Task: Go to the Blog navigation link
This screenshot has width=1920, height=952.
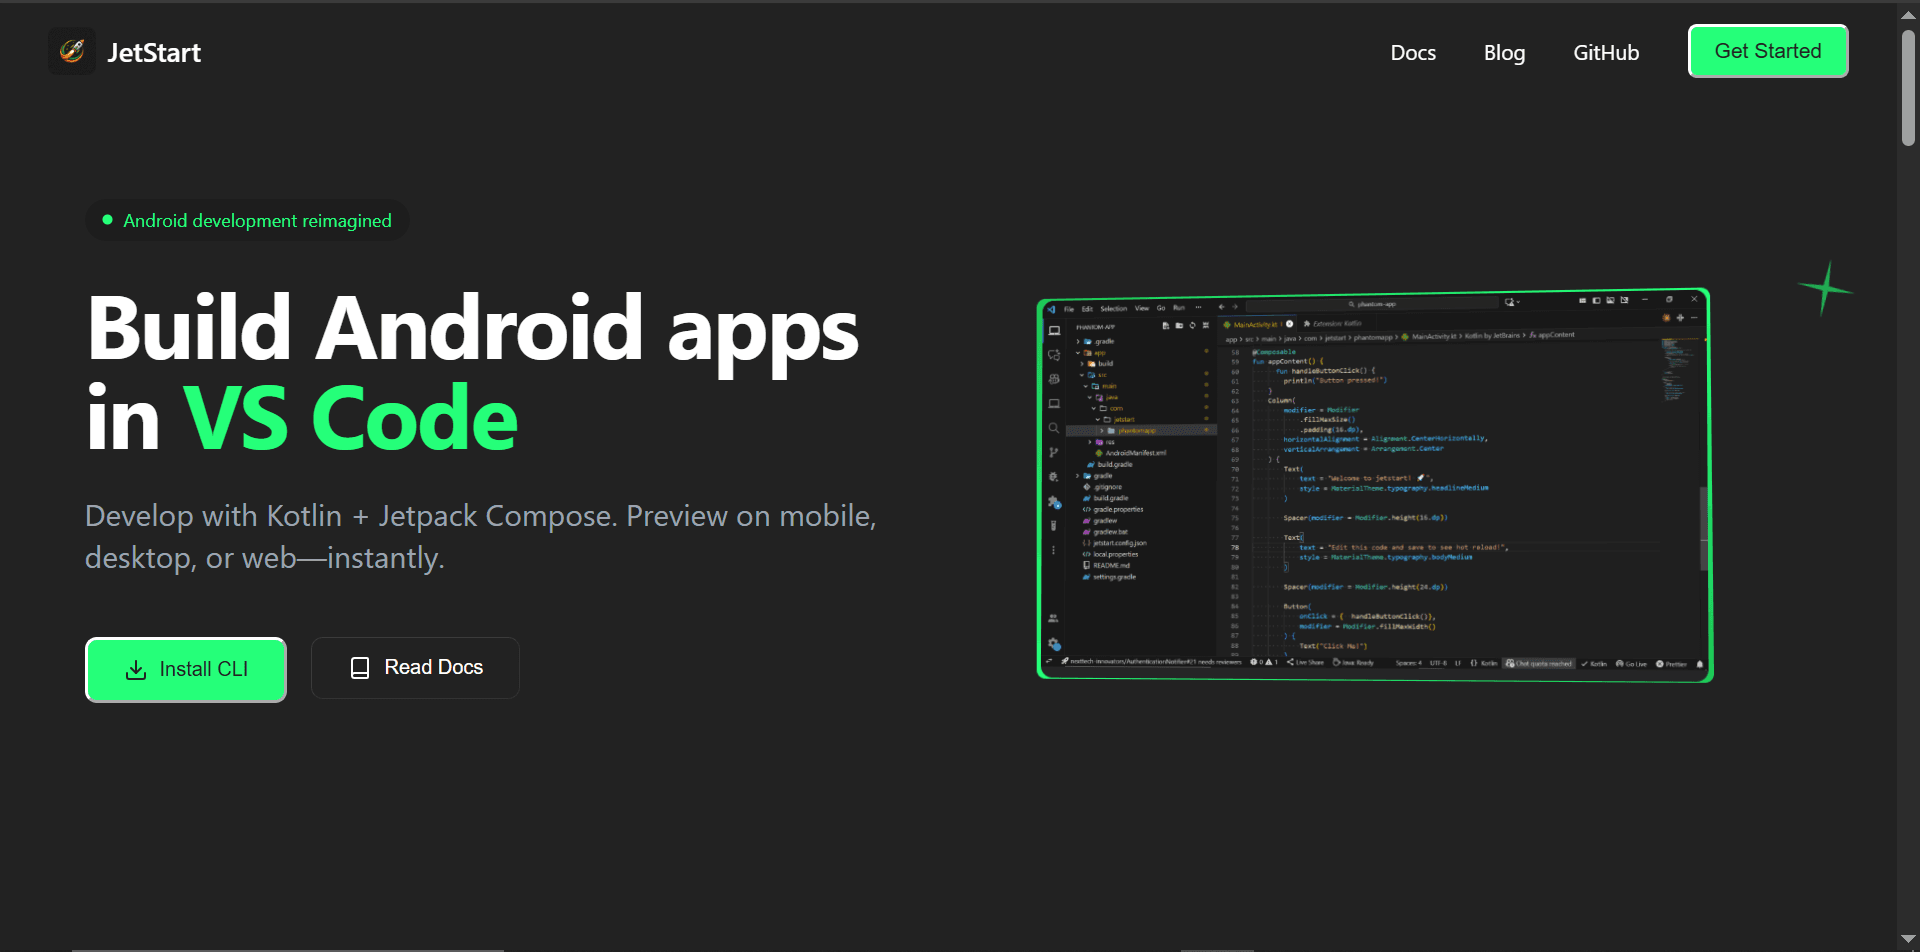Action: pyautogui.click(x=1504, y=53)
